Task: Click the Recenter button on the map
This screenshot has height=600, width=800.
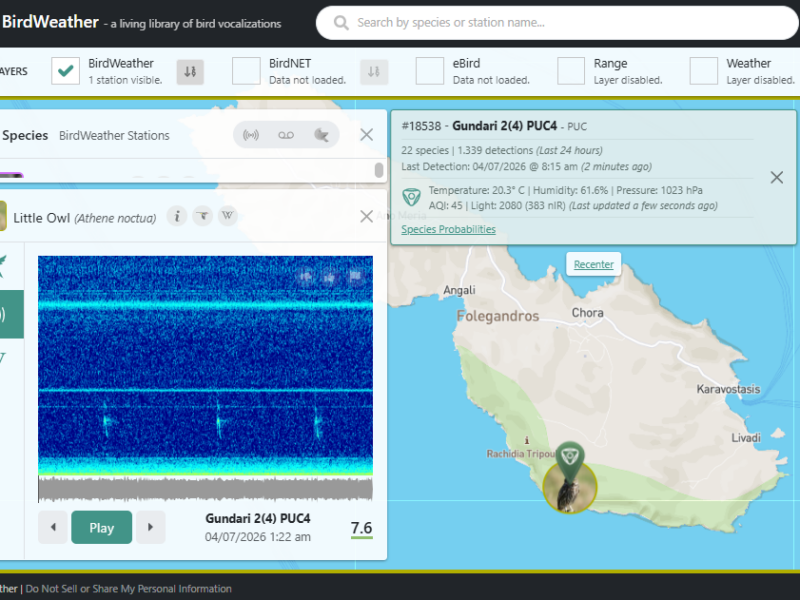Action: pos(593,263)
